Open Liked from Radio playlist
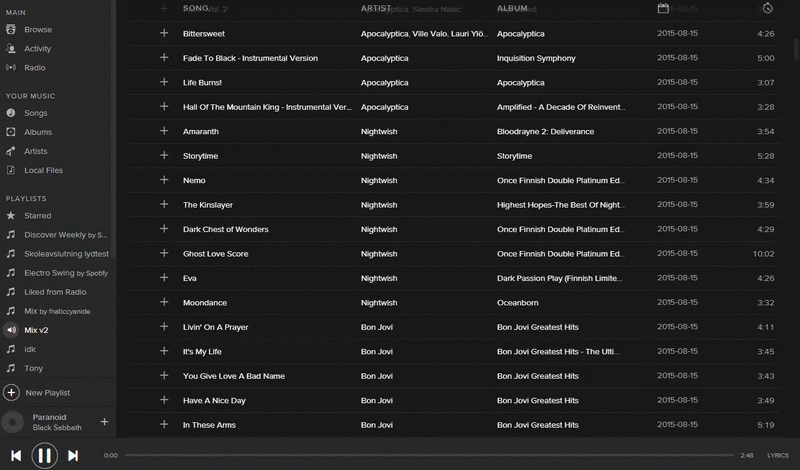This screenshot has width=800, height=470. click(x=55, y=292)
